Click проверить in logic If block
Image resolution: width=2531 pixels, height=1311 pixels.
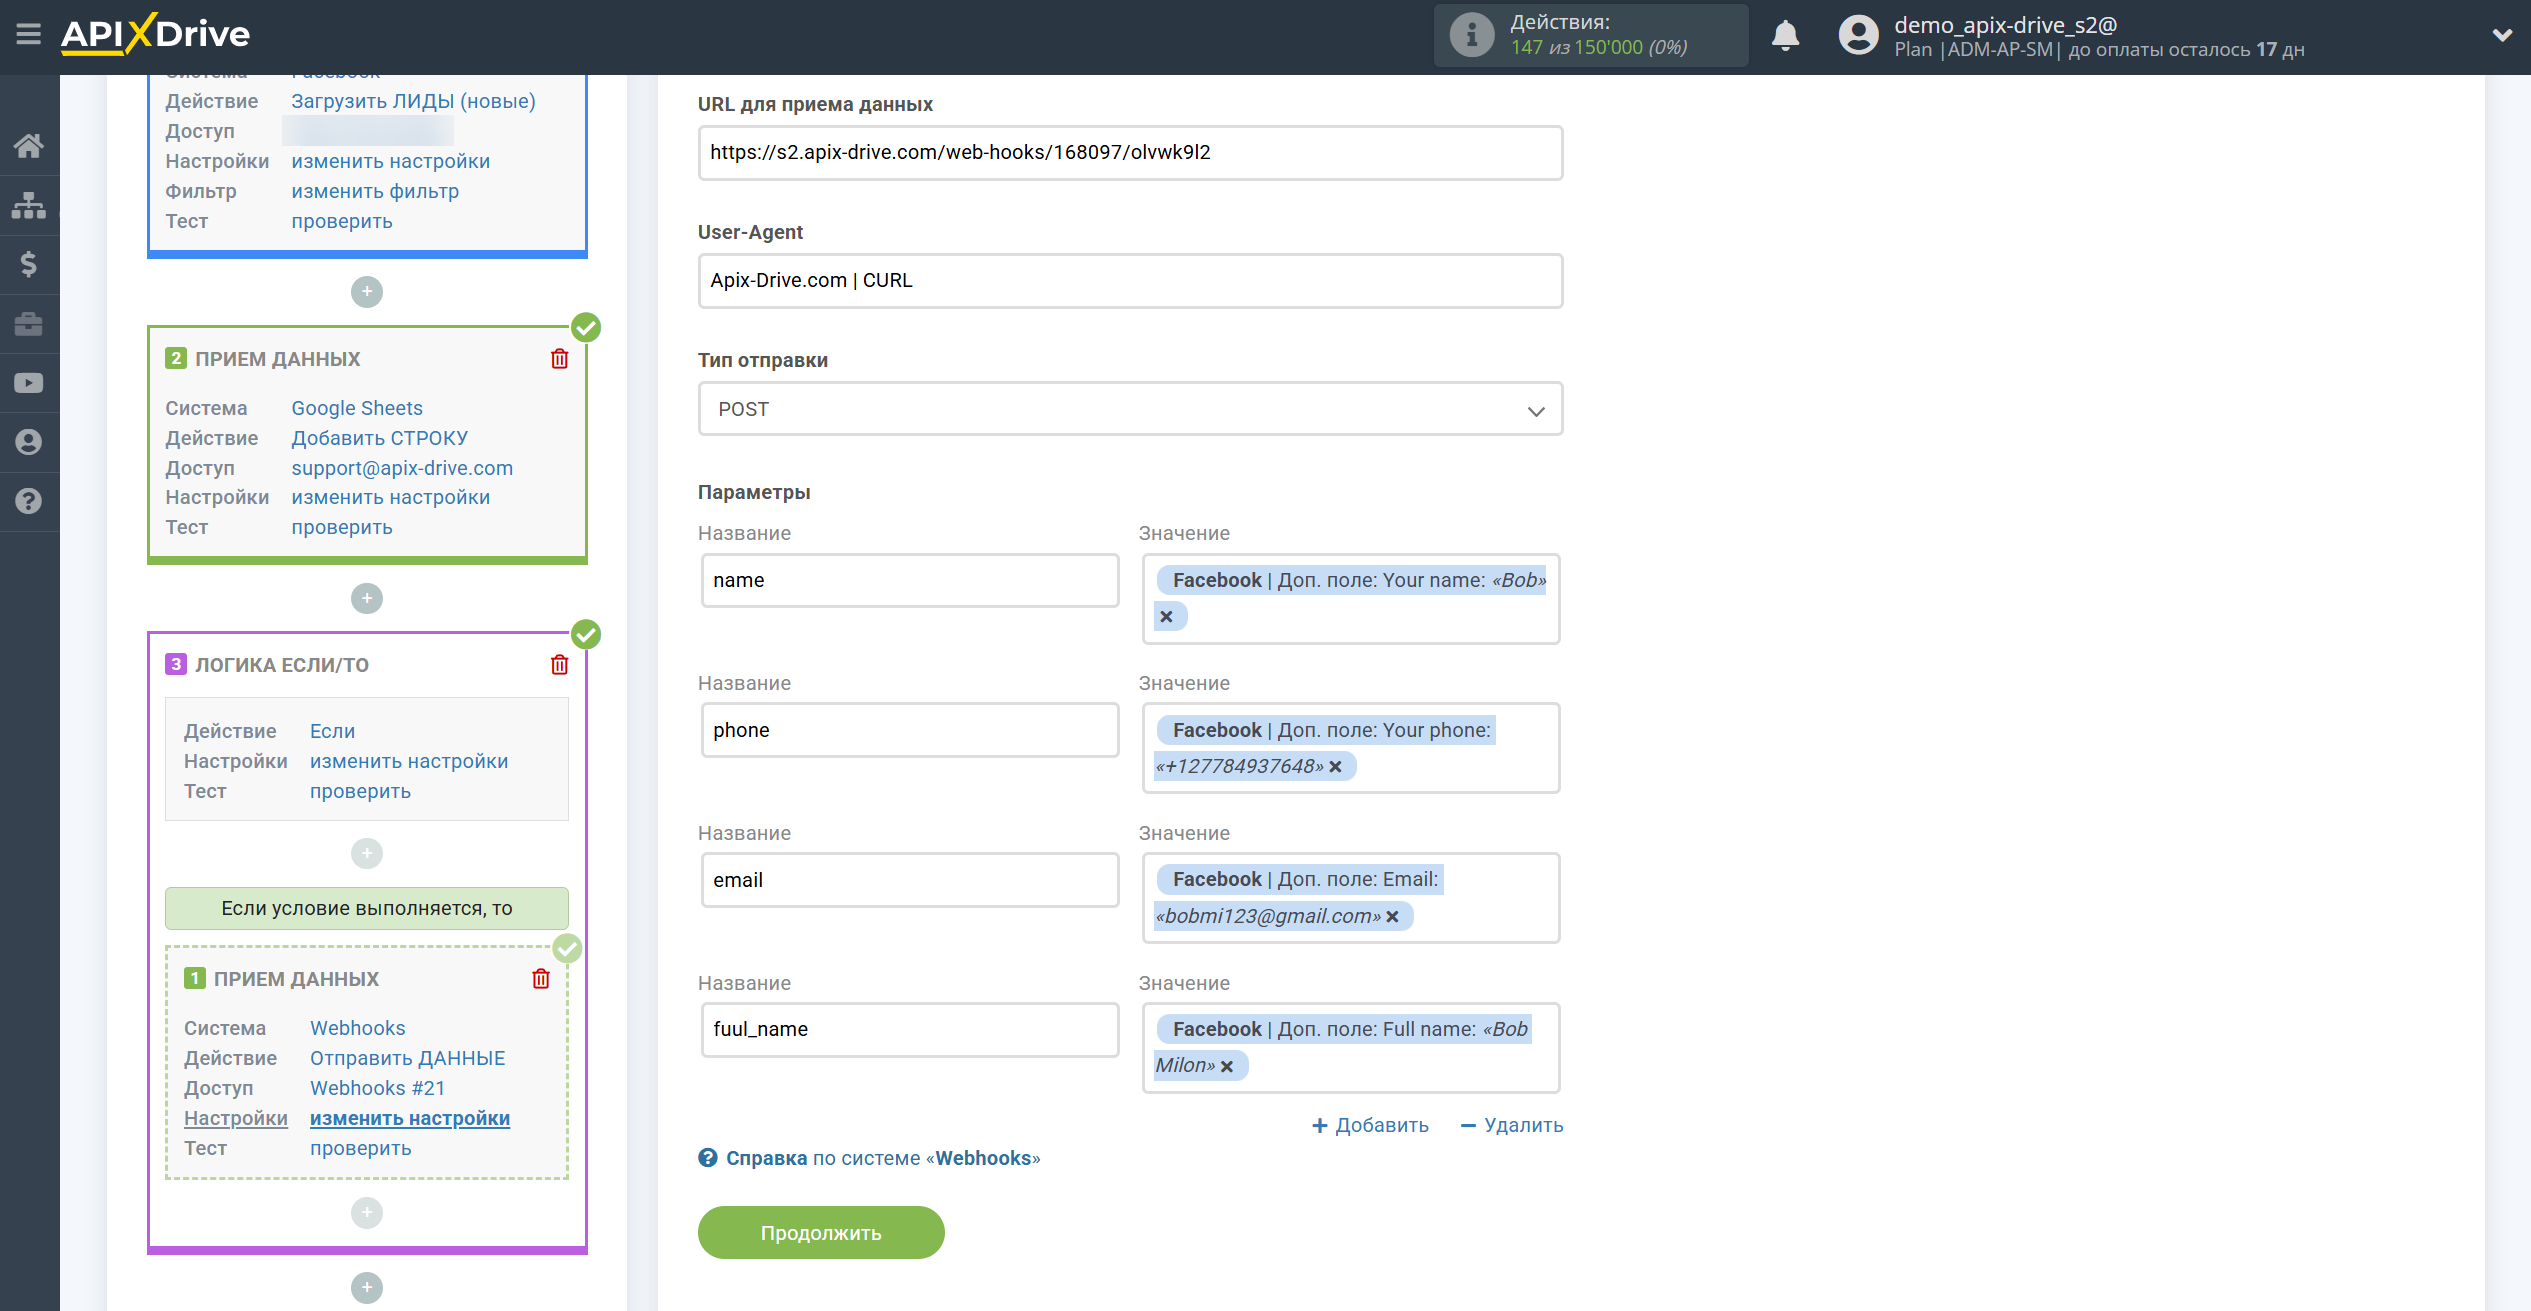[x=360, y=791]
